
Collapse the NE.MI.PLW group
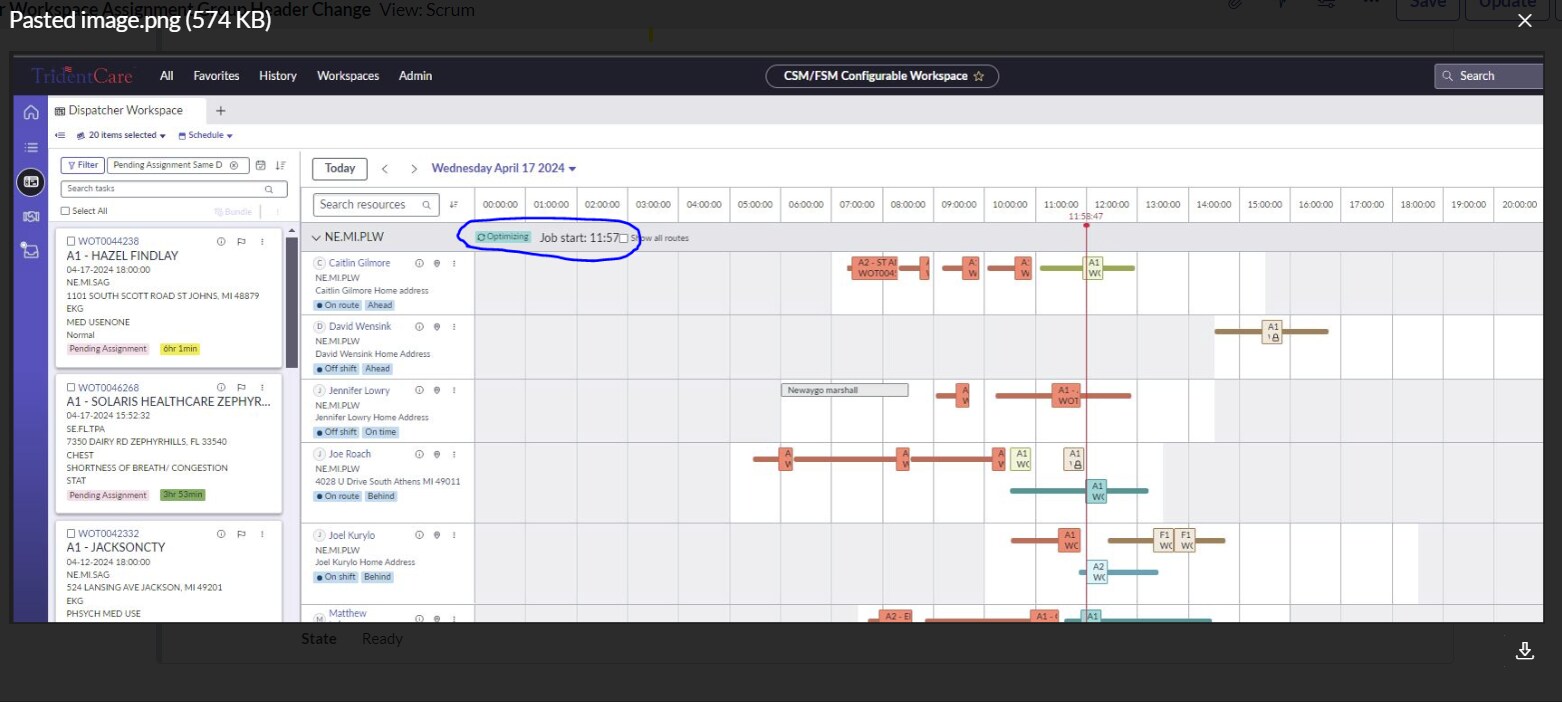[316, 238]
